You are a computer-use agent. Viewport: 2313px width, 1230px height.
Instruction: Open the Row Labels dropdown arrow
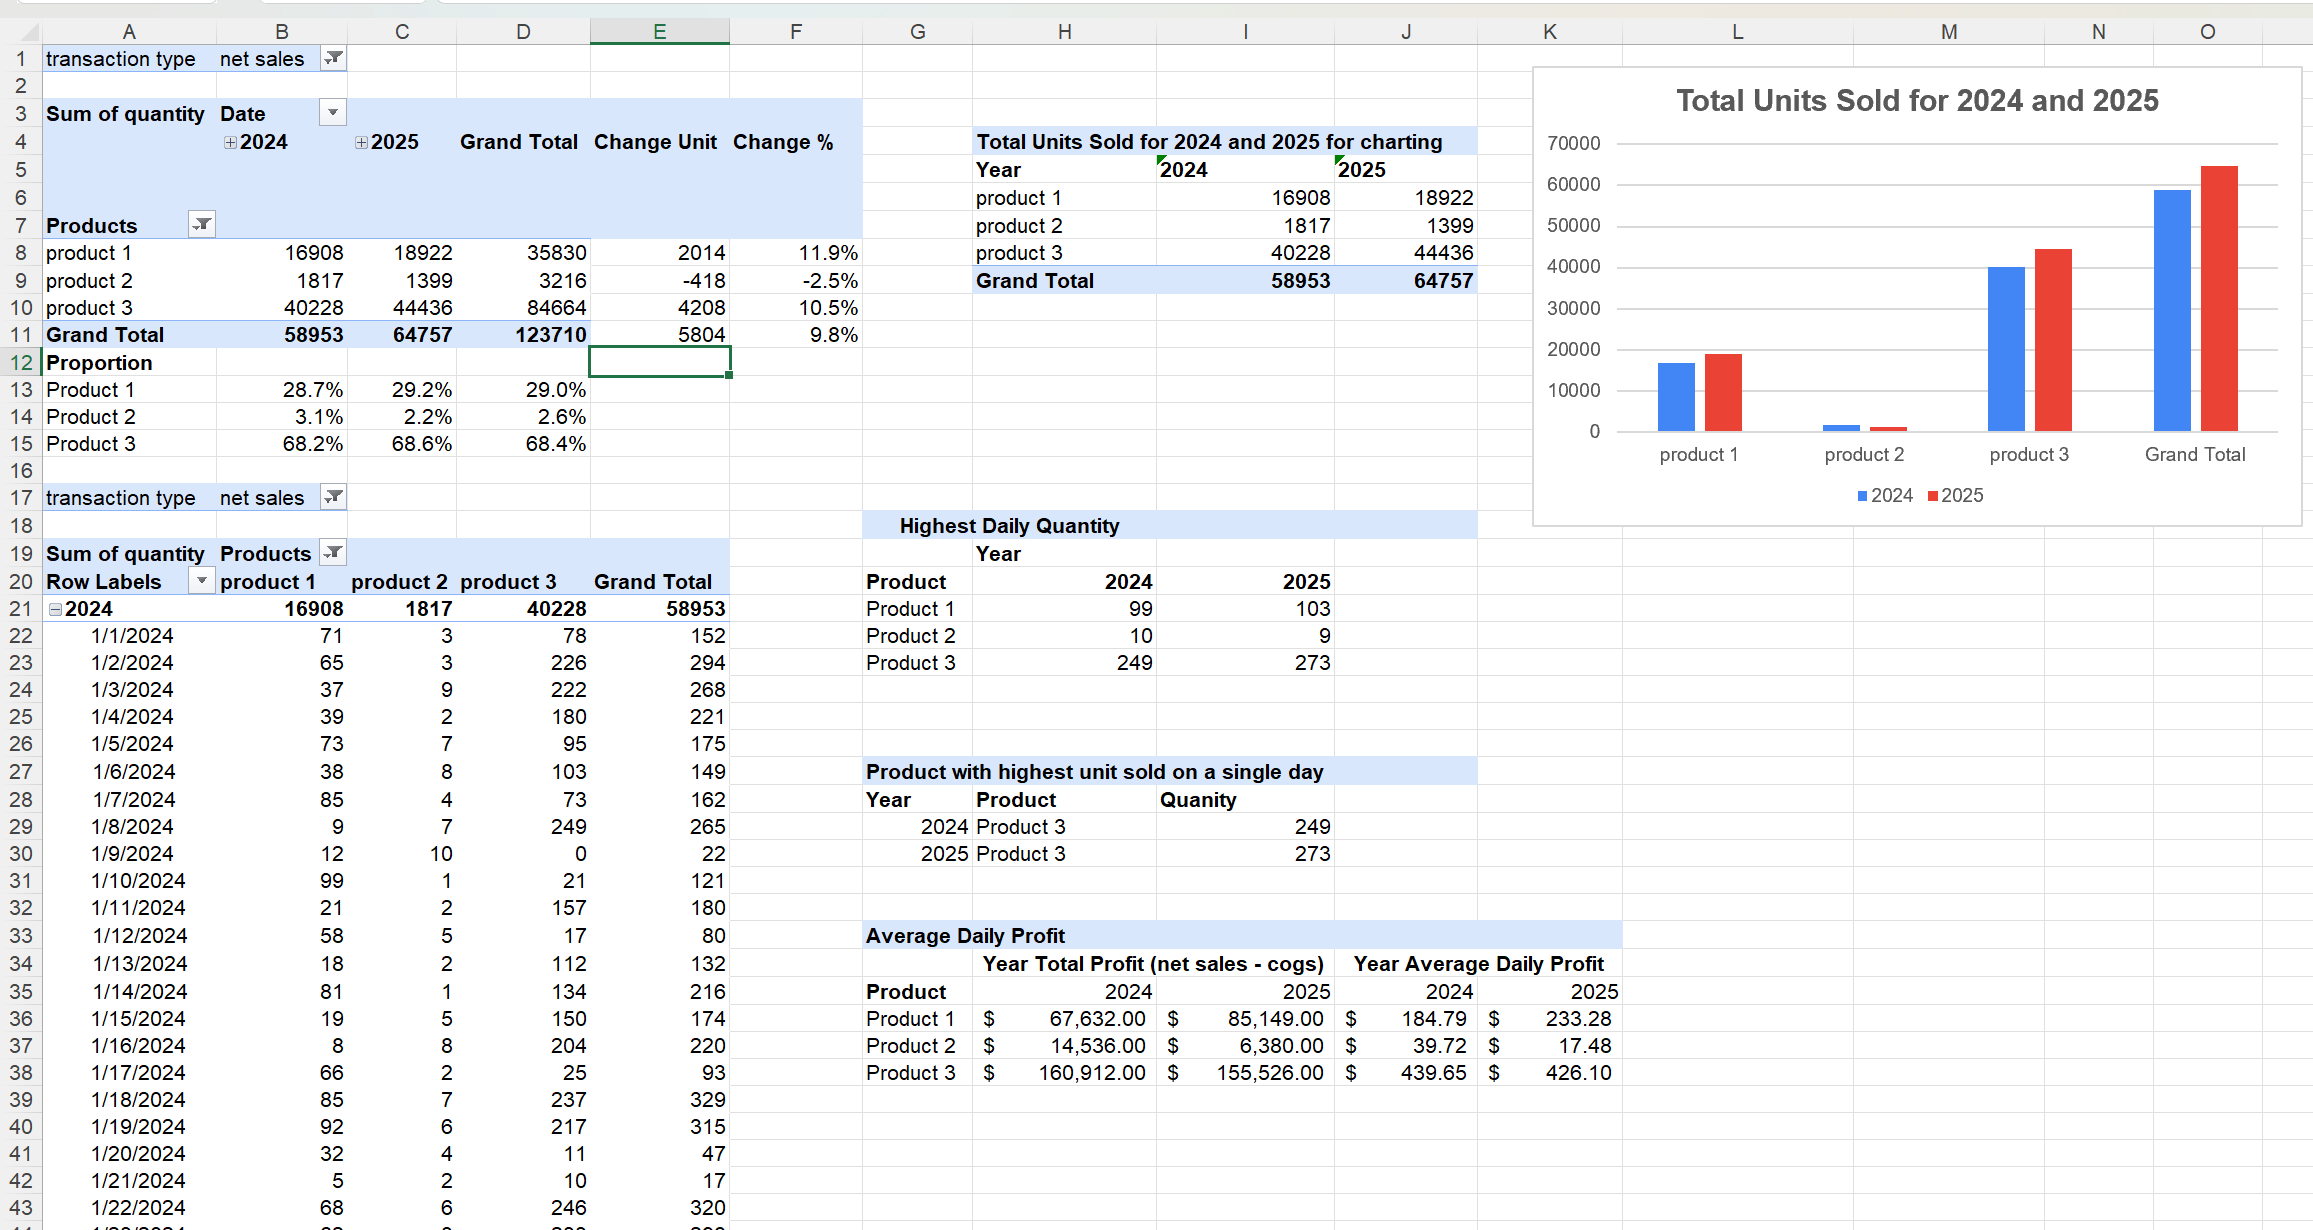pyautogui.click(x=201, y=581)
